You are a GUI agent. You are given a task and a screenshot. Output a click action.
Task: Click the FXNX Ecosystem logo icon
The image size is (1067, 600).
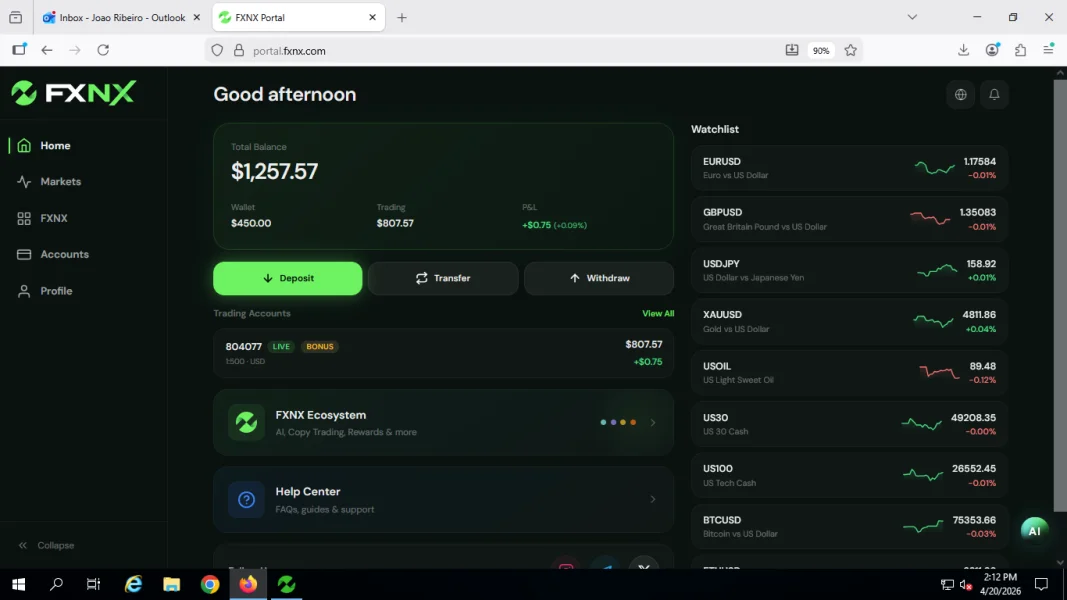coord(246,422)
